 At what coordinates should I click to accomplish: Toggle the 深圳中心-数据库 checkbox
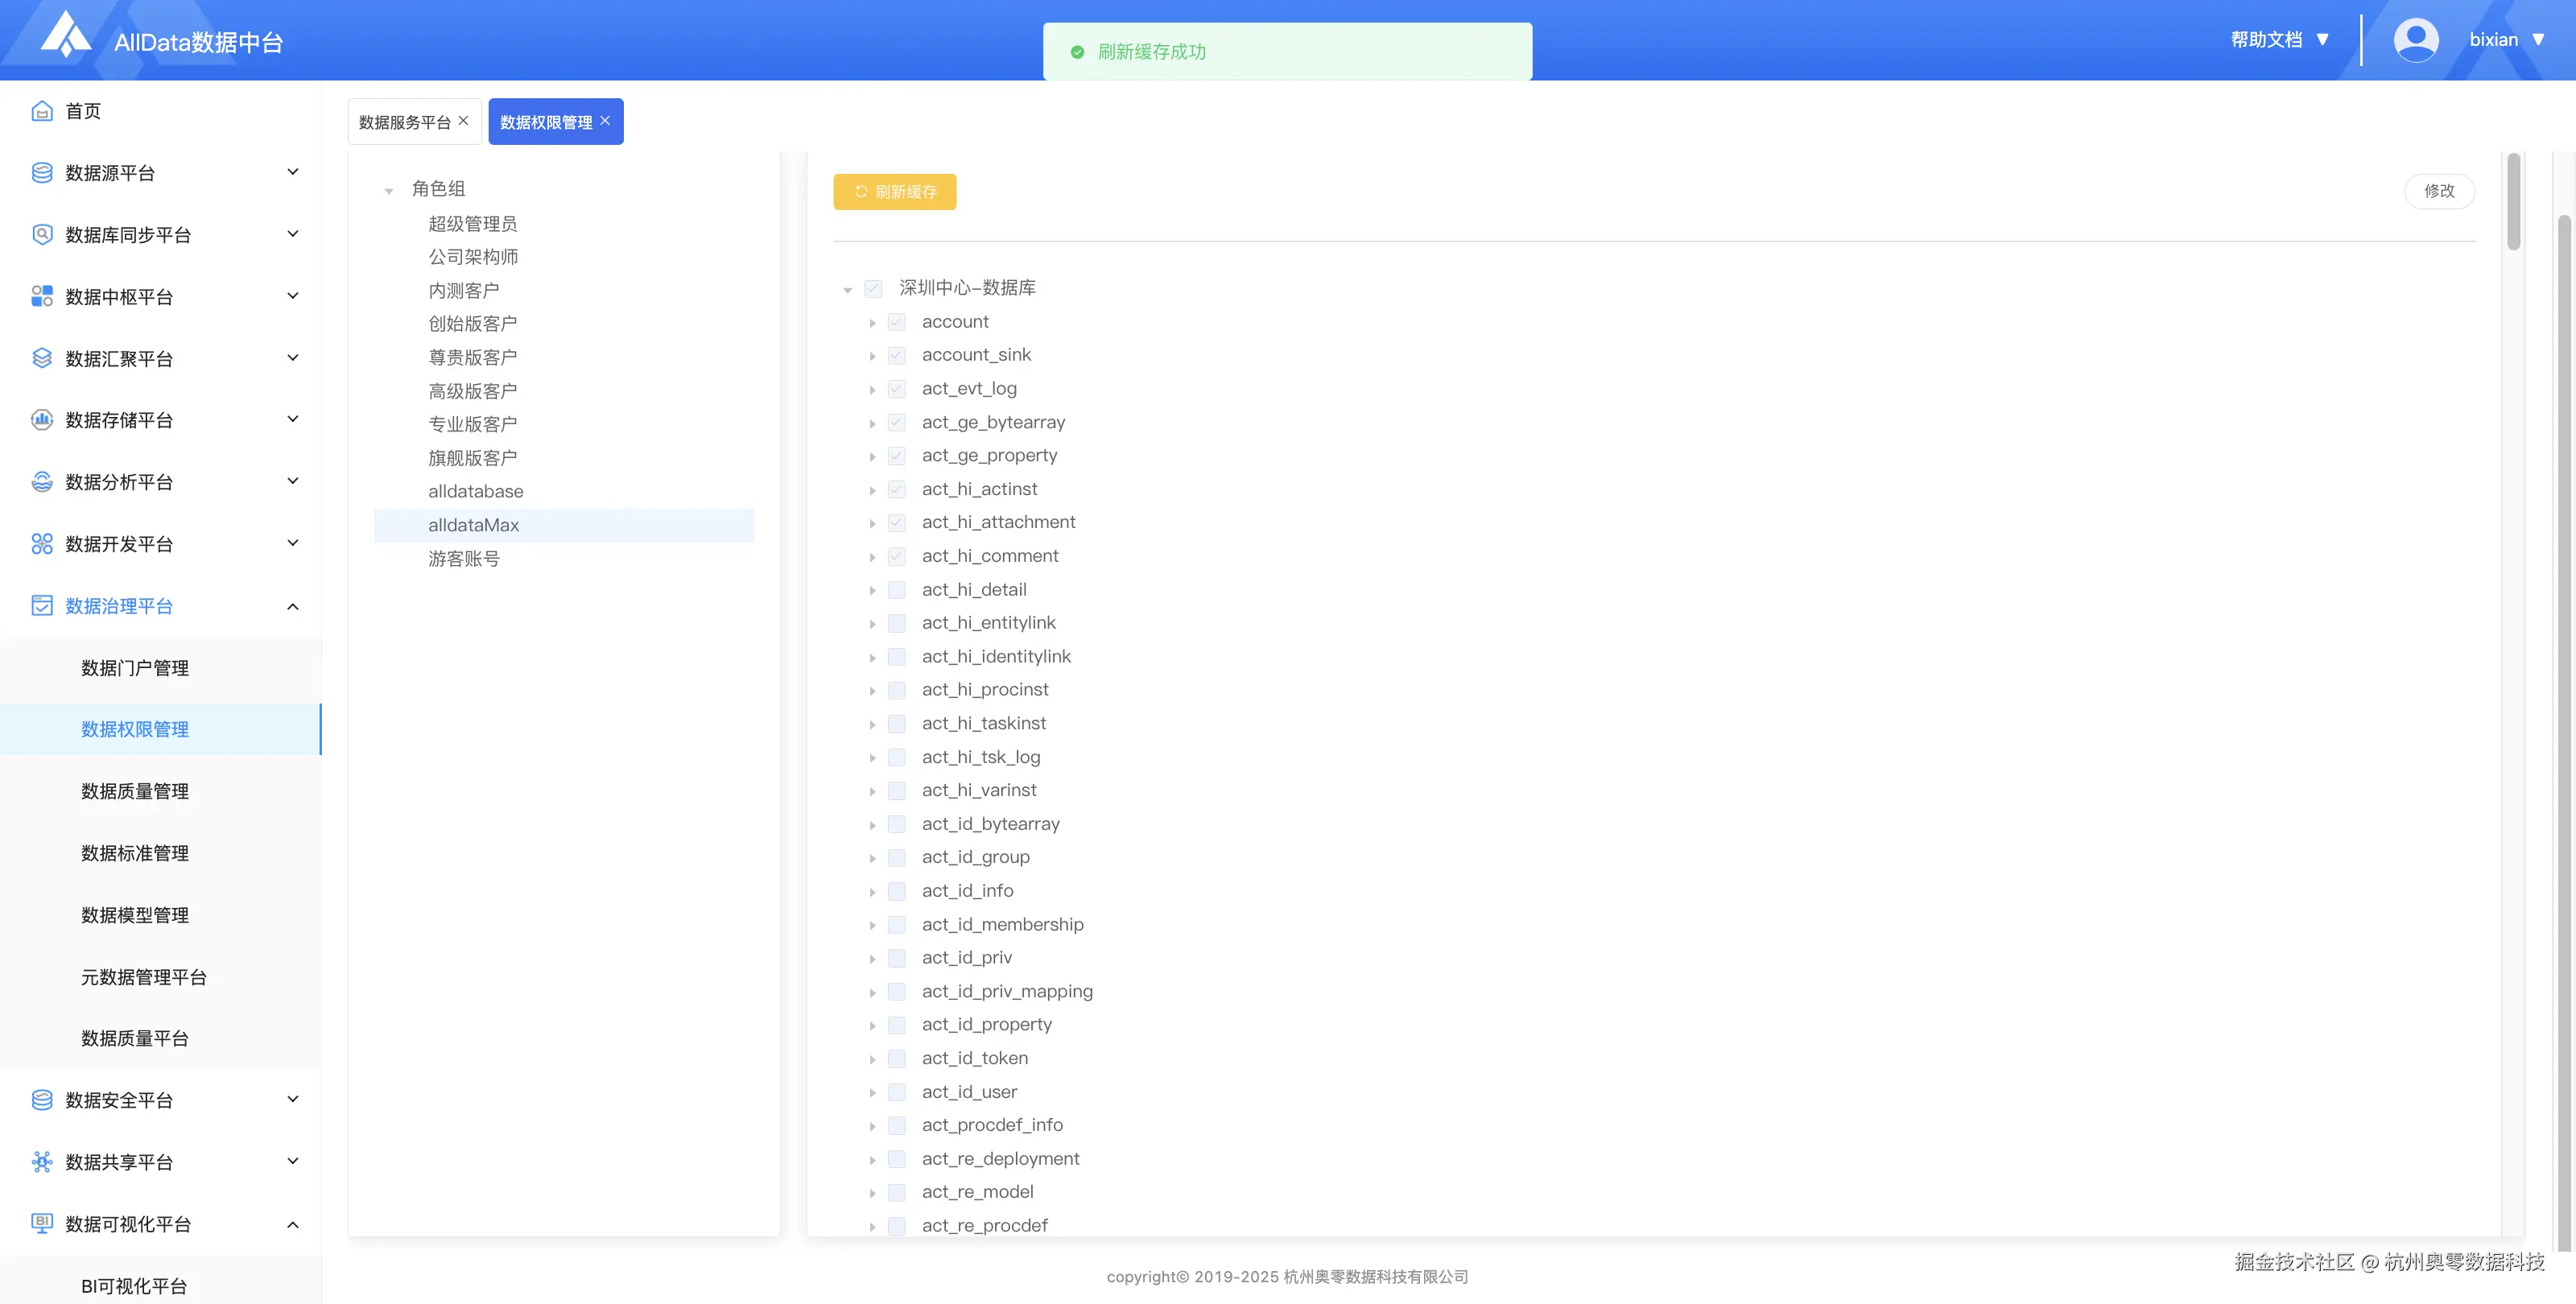(874, 288)
